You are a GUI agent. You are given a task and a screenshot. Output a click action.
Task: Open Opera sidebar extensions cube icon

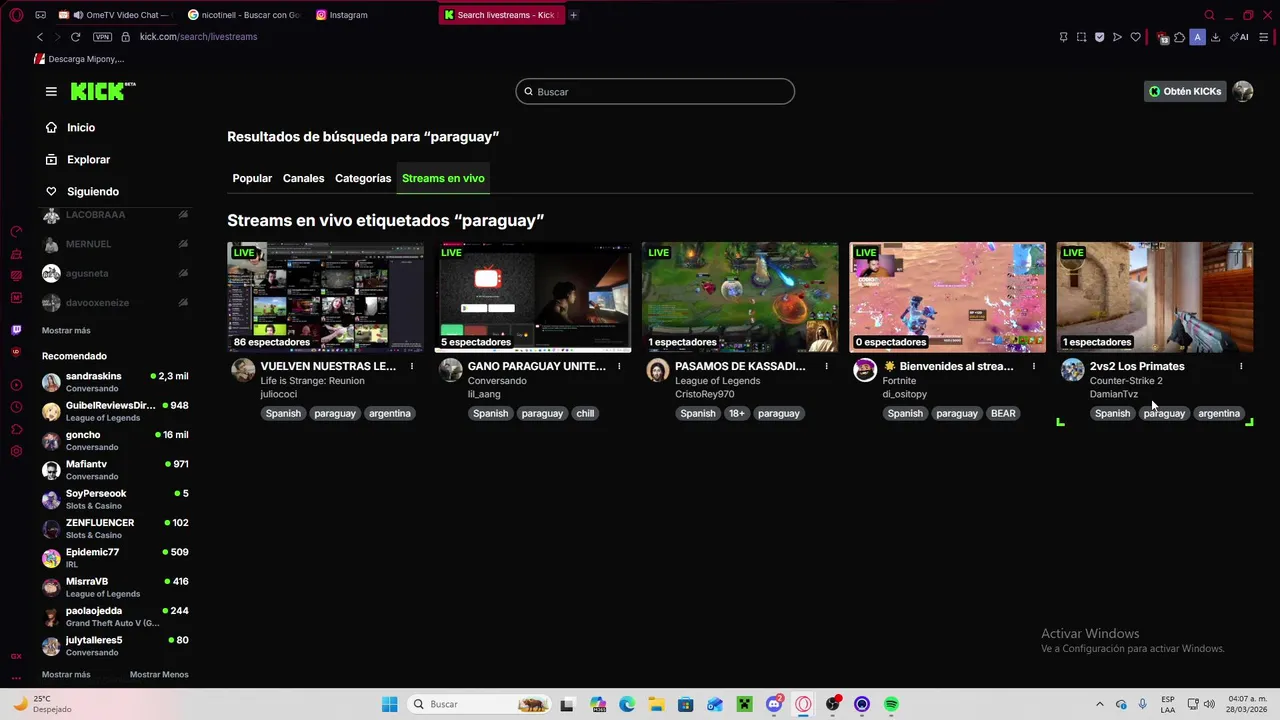pyautogui.click(x=16, y=429)
